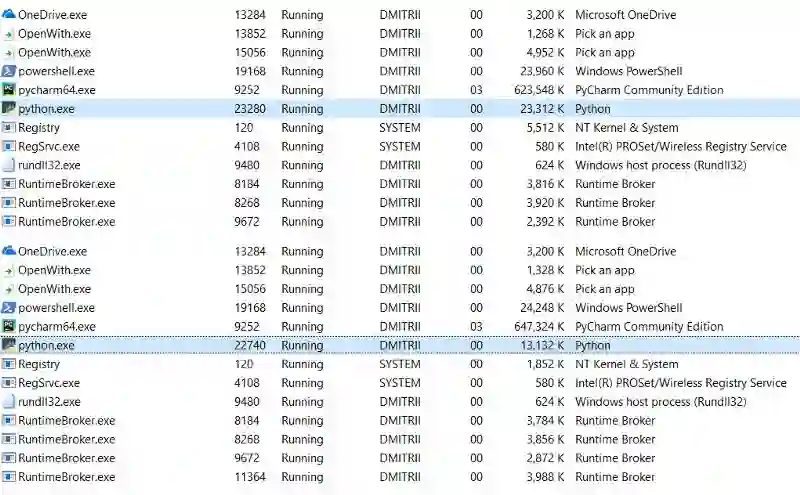The width and height of the screenshot is (800, 495).
Task: Click NT Kernel & System beside 5,512 K
Action: click(627, 128)
